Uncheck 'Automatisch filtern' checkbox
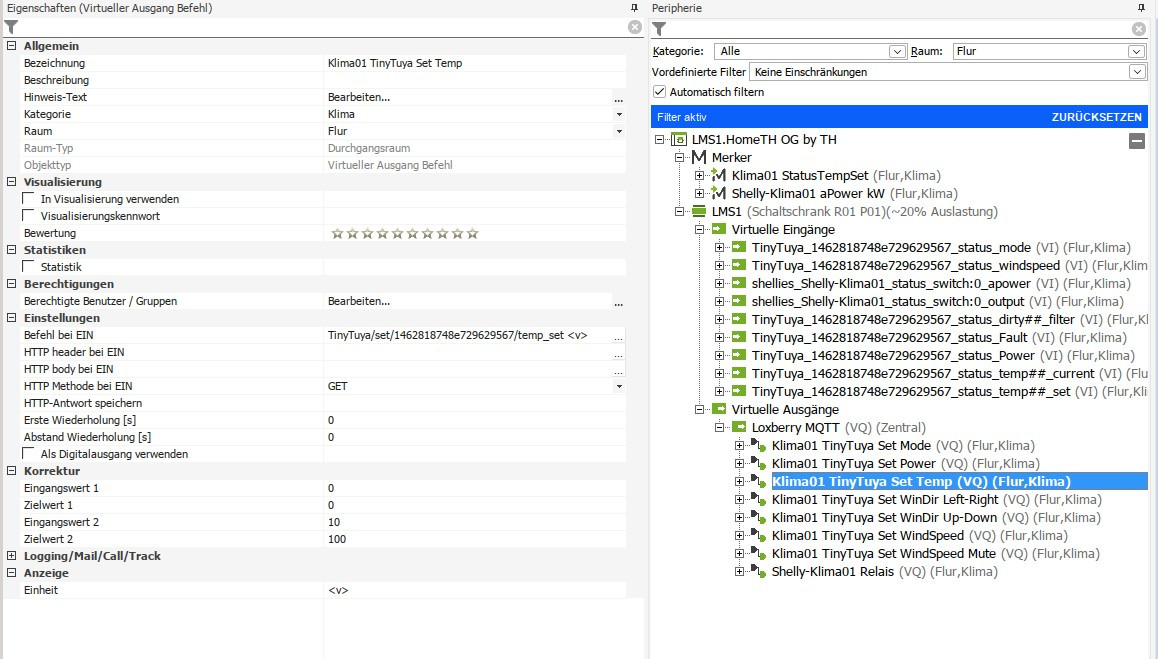1158x659 pixels. tap(659, 92)
